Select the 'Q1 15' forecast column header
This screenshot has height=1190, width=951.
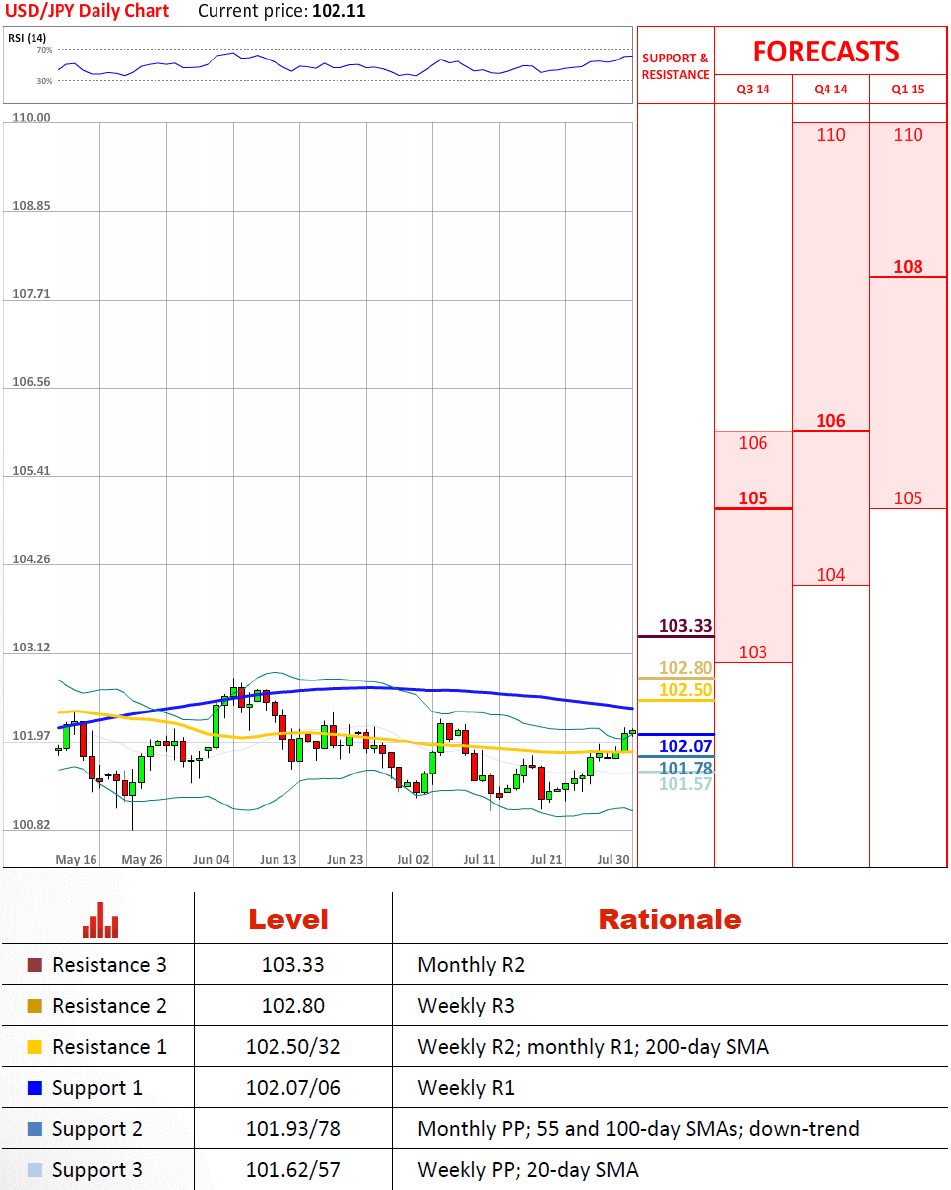(x=908, y=89)
